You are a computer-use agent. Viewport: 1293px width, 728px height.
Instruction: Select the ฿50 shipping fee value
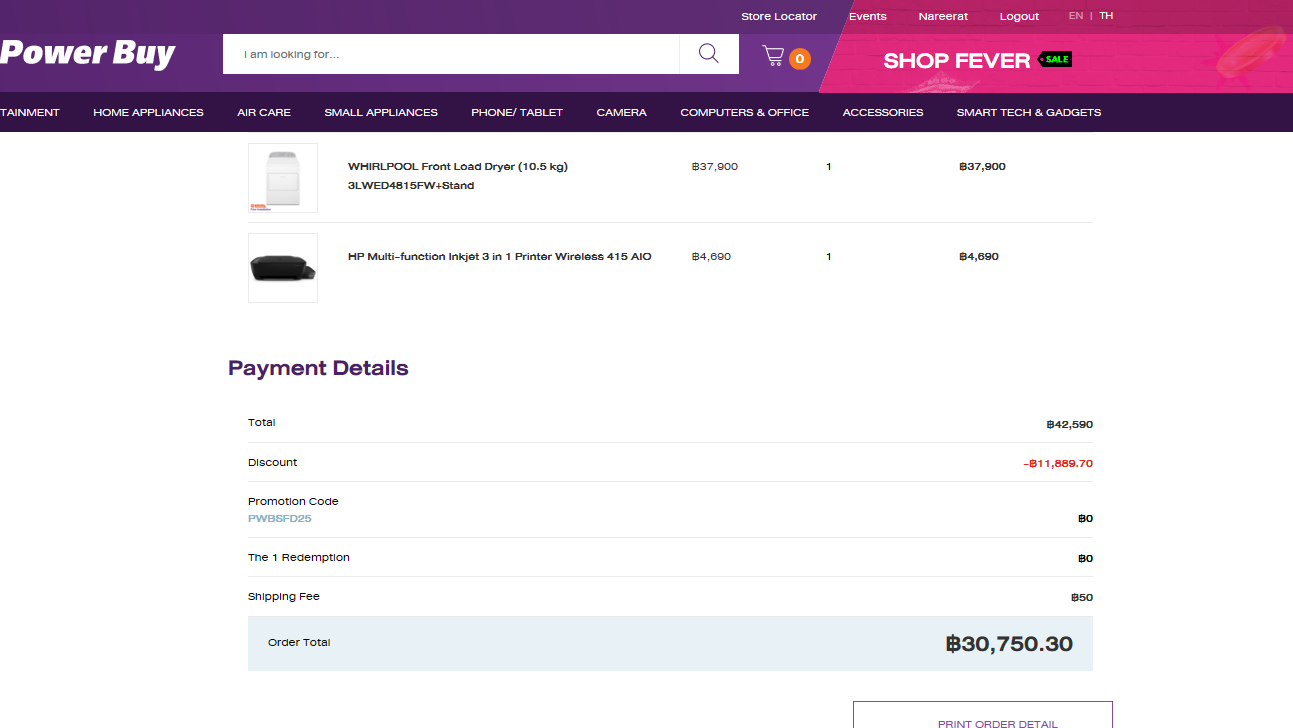click(1082, 598)
